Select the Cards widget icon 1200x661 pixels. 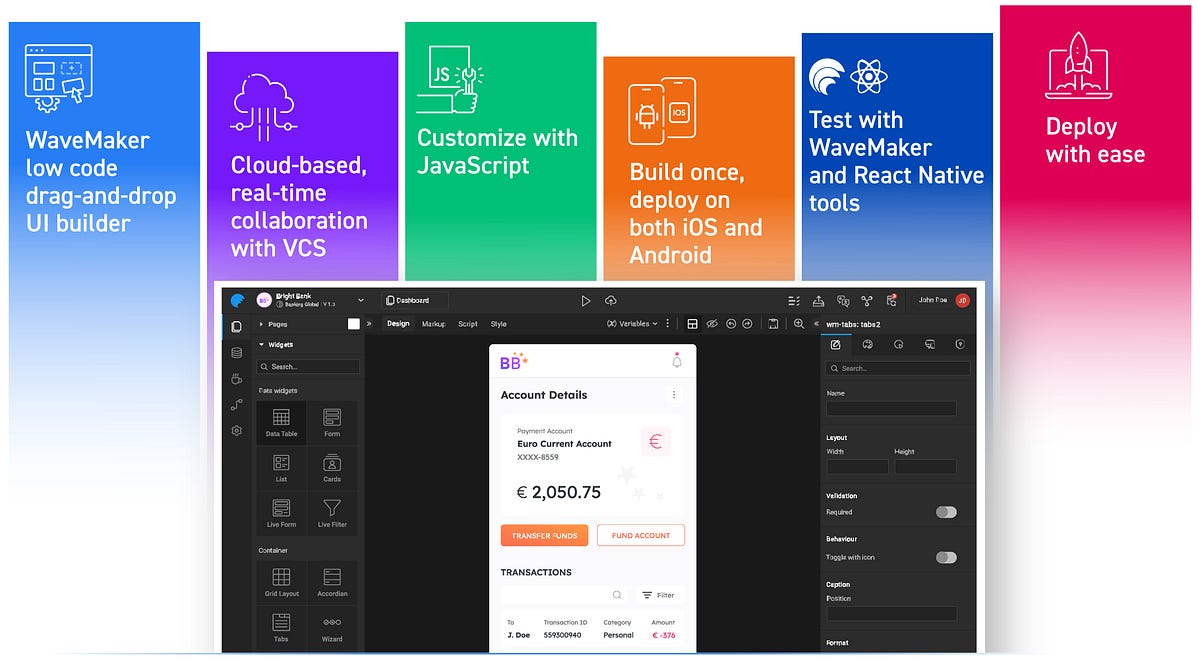(332, 467)
